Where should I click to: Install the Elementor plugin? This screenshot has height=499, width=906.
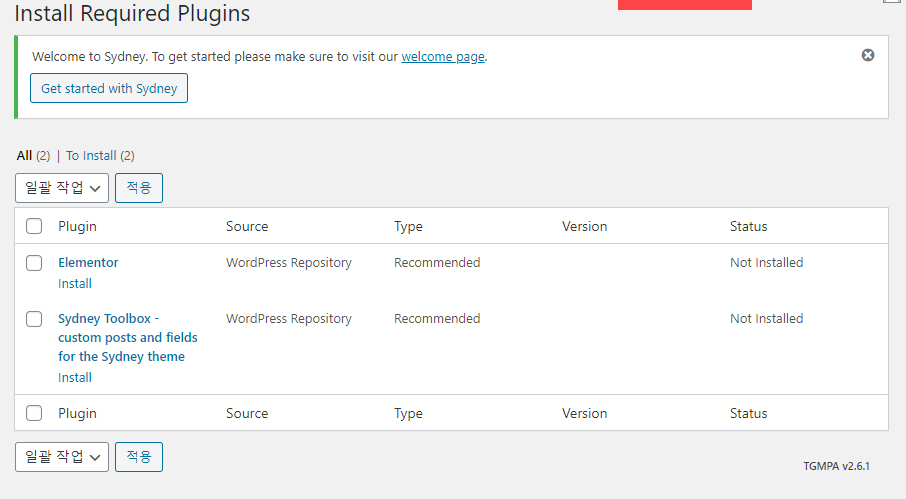pyautogui.click(x=75, y=284)
